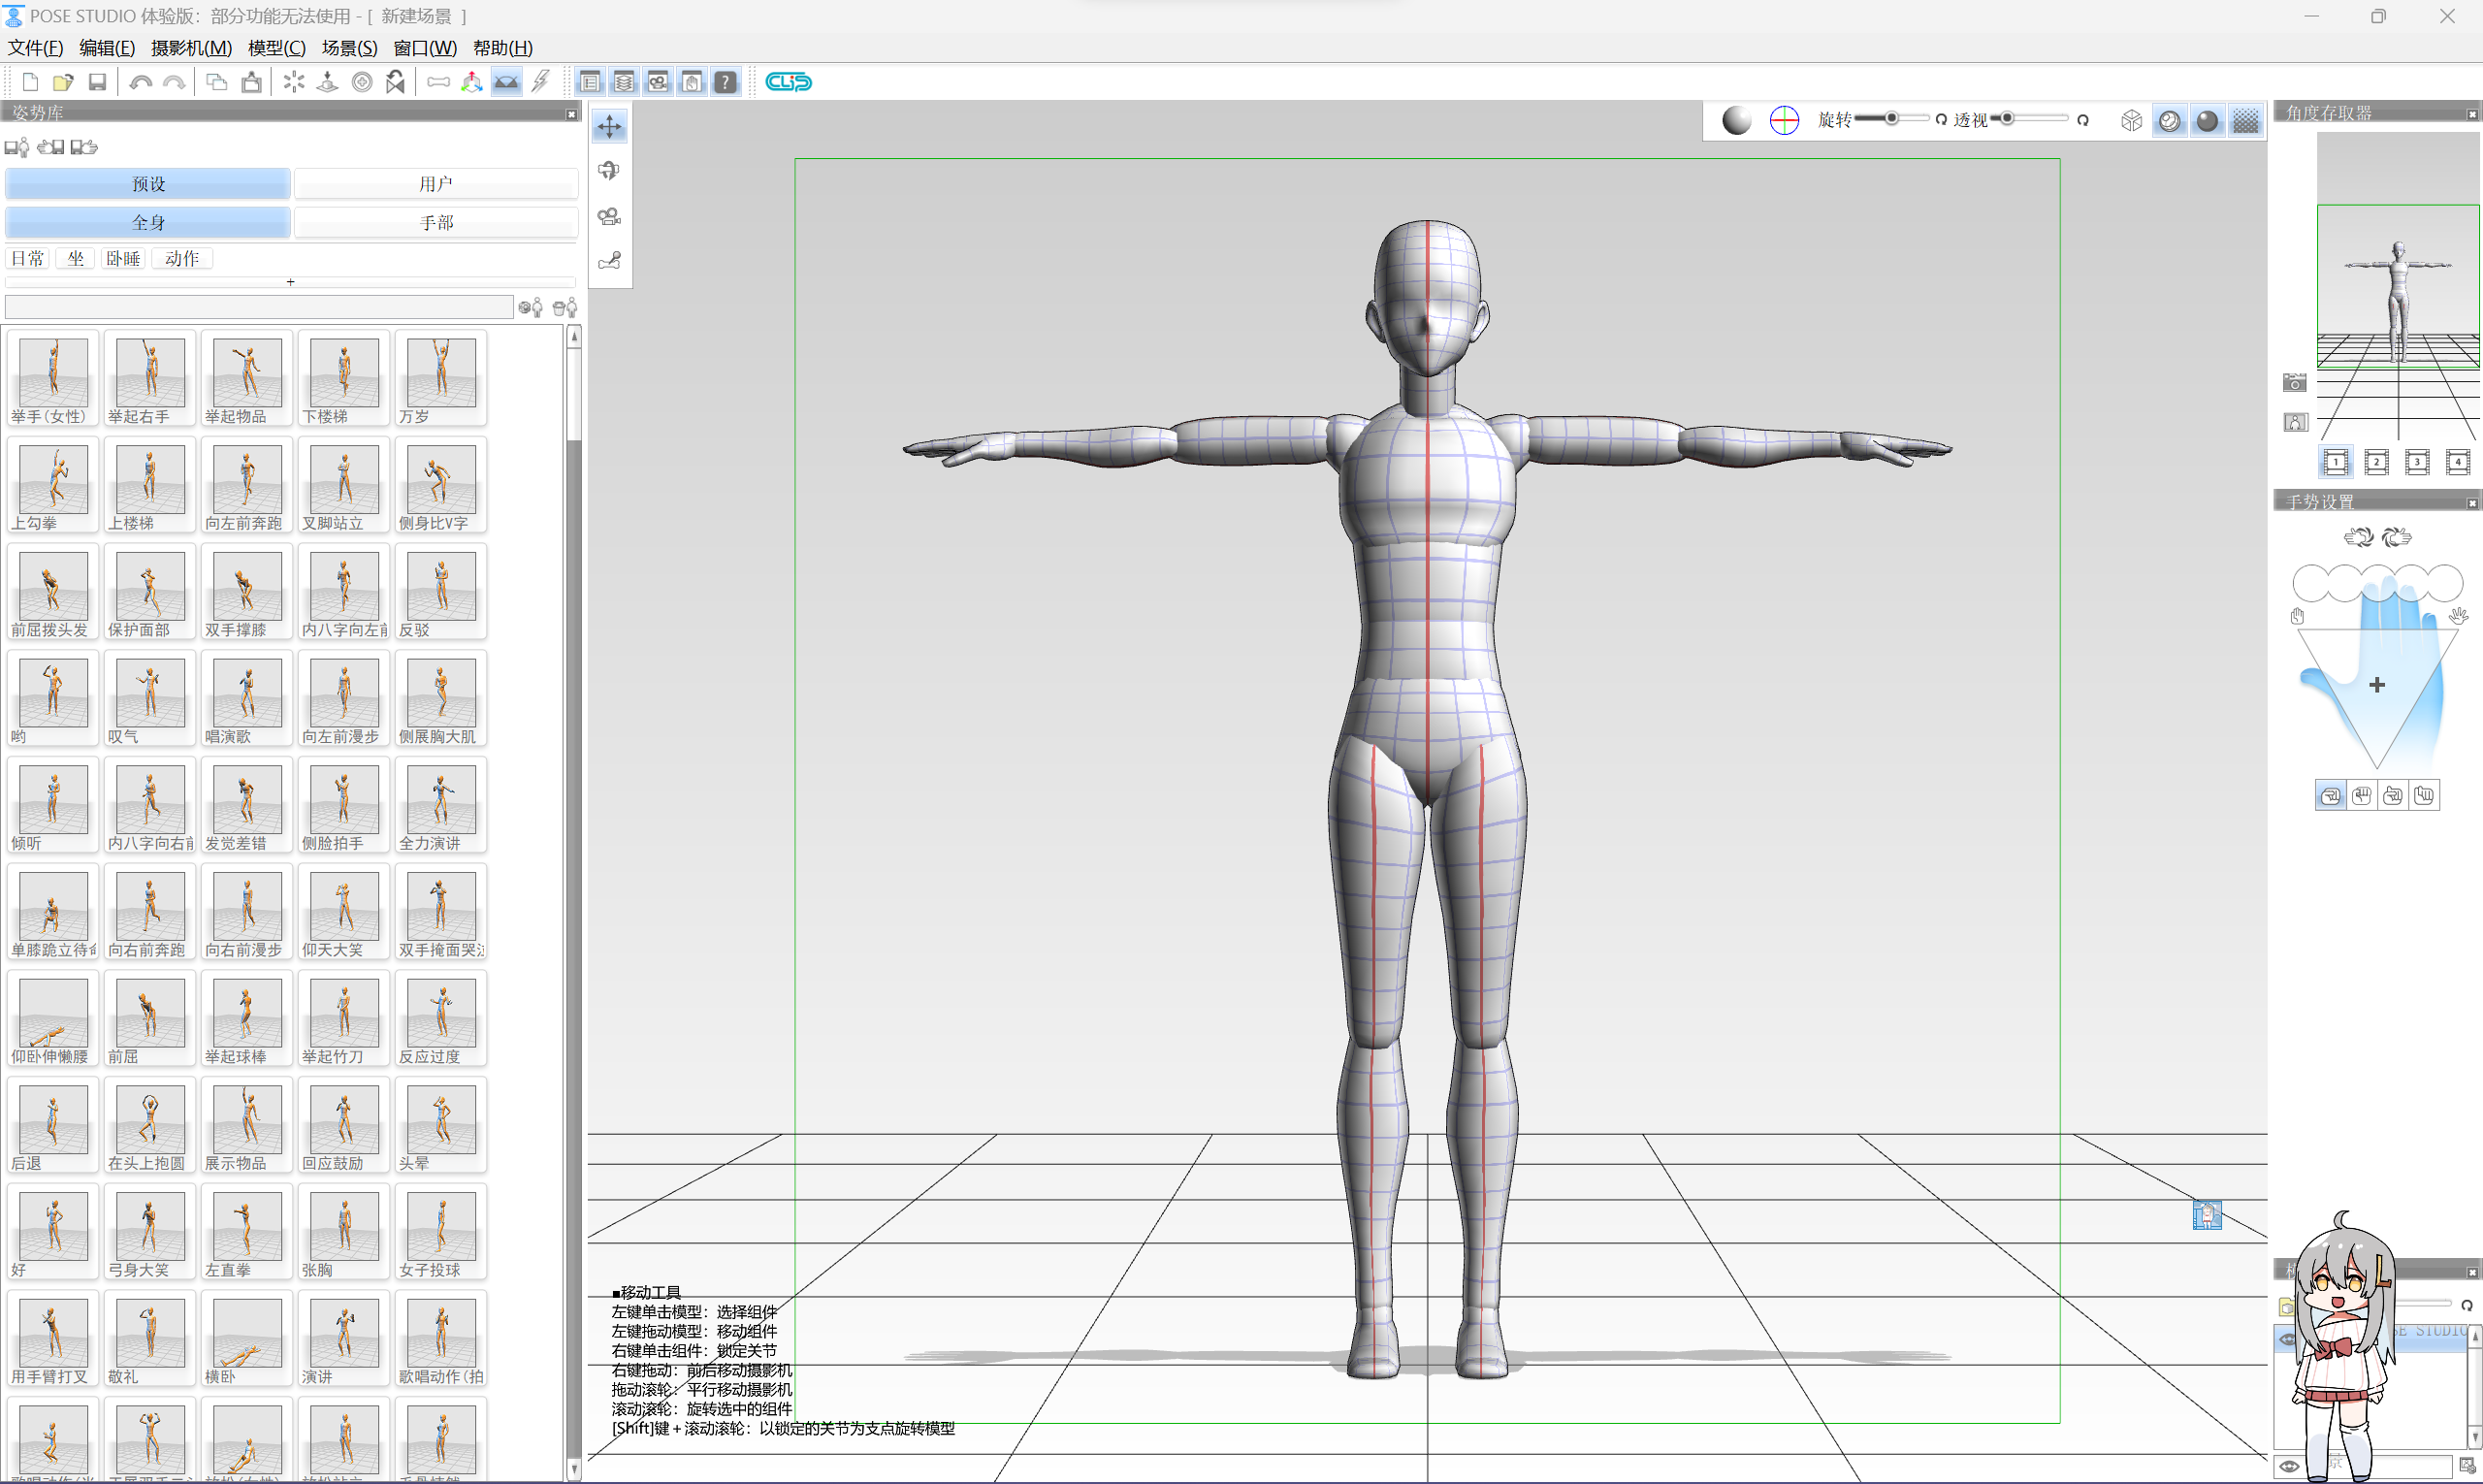Filter poses by the 日常 tag

coord(27,259)
